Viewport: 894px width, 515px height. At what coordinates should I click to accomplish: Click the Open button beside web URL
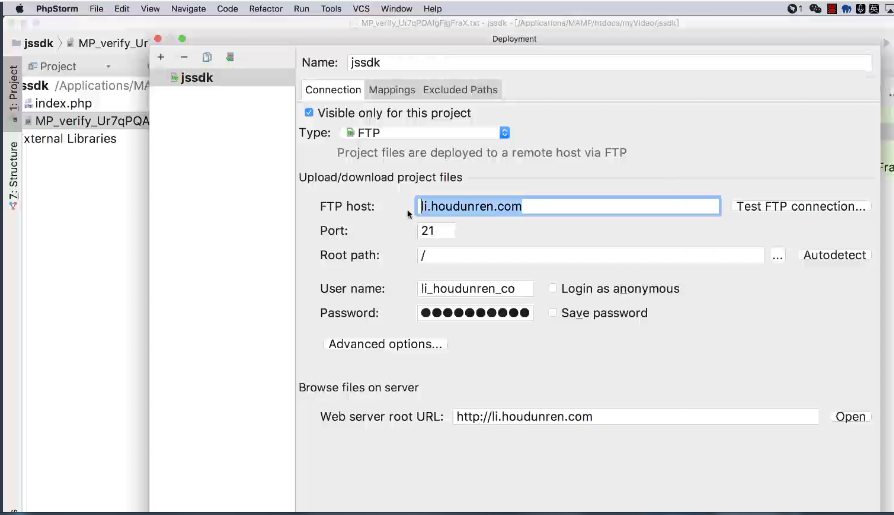pos(850,416)
